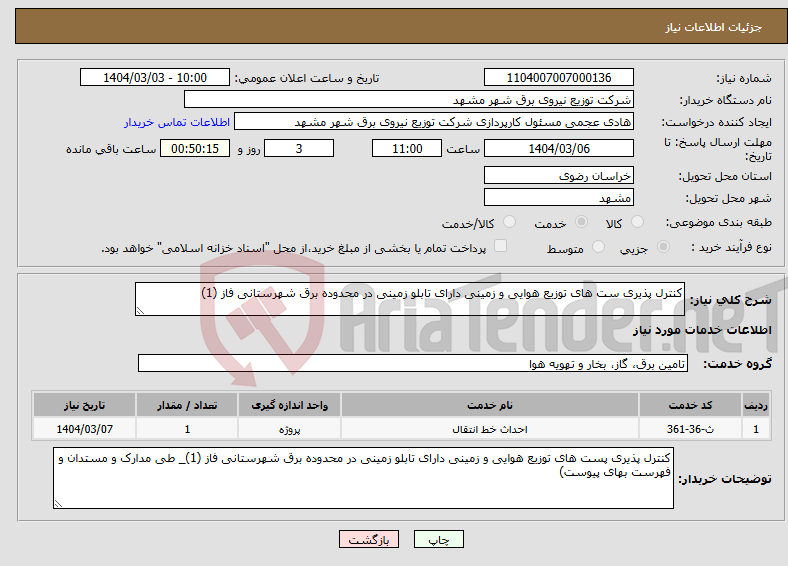The height and width of the screenshot is (566, 788).
Task: Click the شماره نیاز label
Action: 744,78
